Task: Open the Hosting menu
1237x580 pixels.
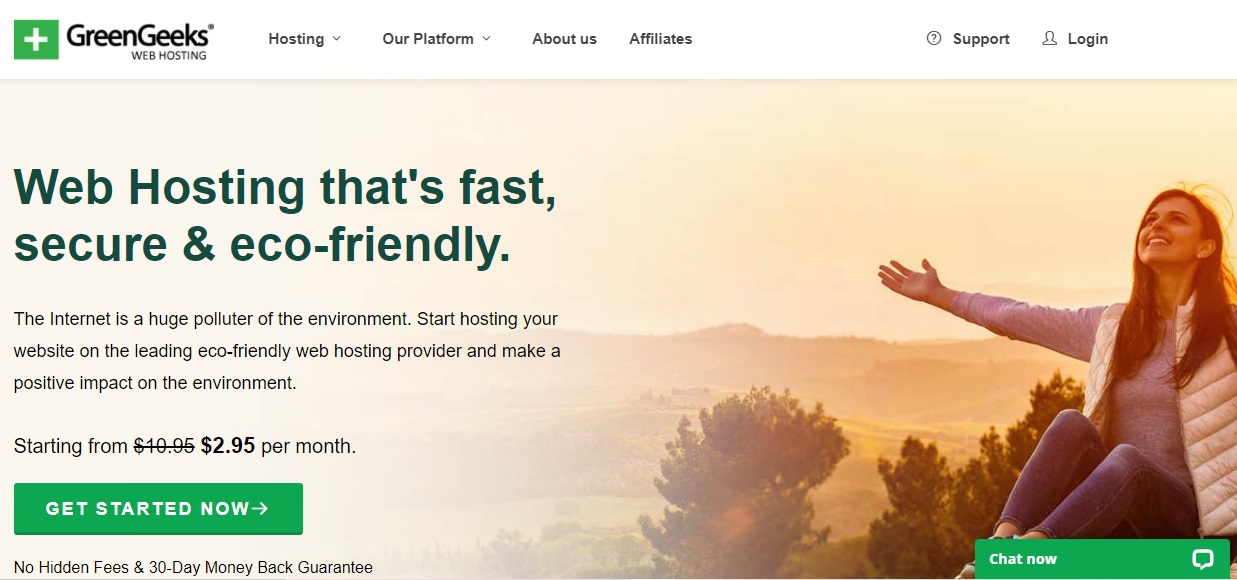Action: click(296, 39)
